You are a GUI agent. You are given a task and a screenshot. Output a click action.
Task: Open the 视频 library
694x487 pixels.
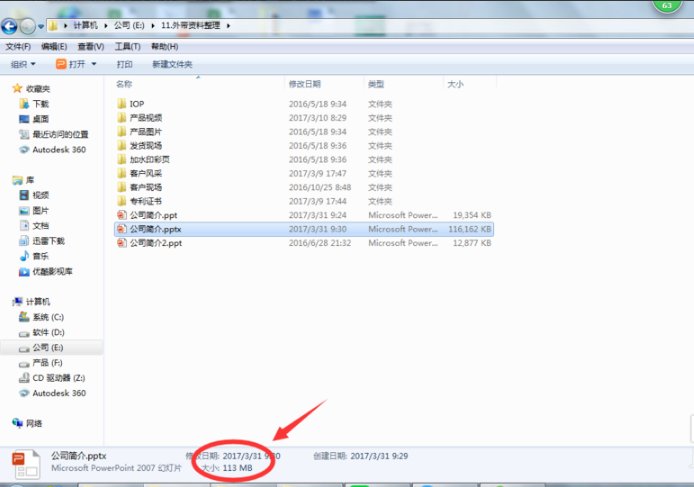(x=40, y=195)
